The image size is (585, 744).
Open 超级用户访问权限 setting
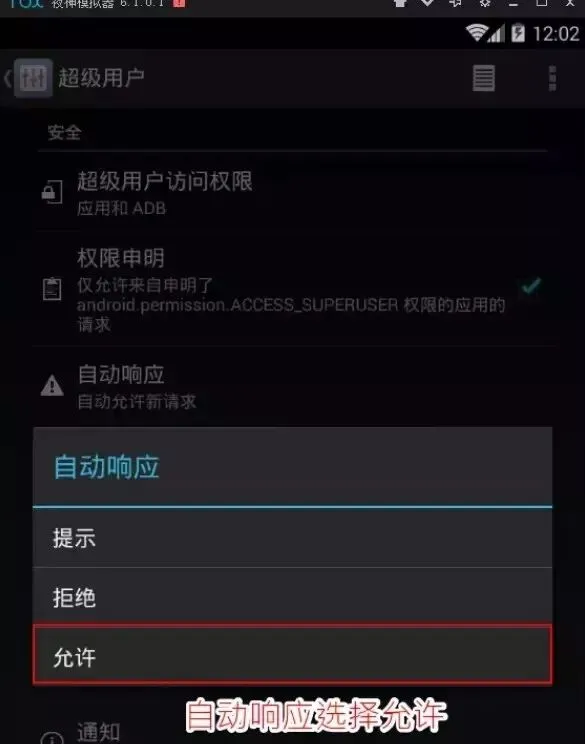(292, 193)
